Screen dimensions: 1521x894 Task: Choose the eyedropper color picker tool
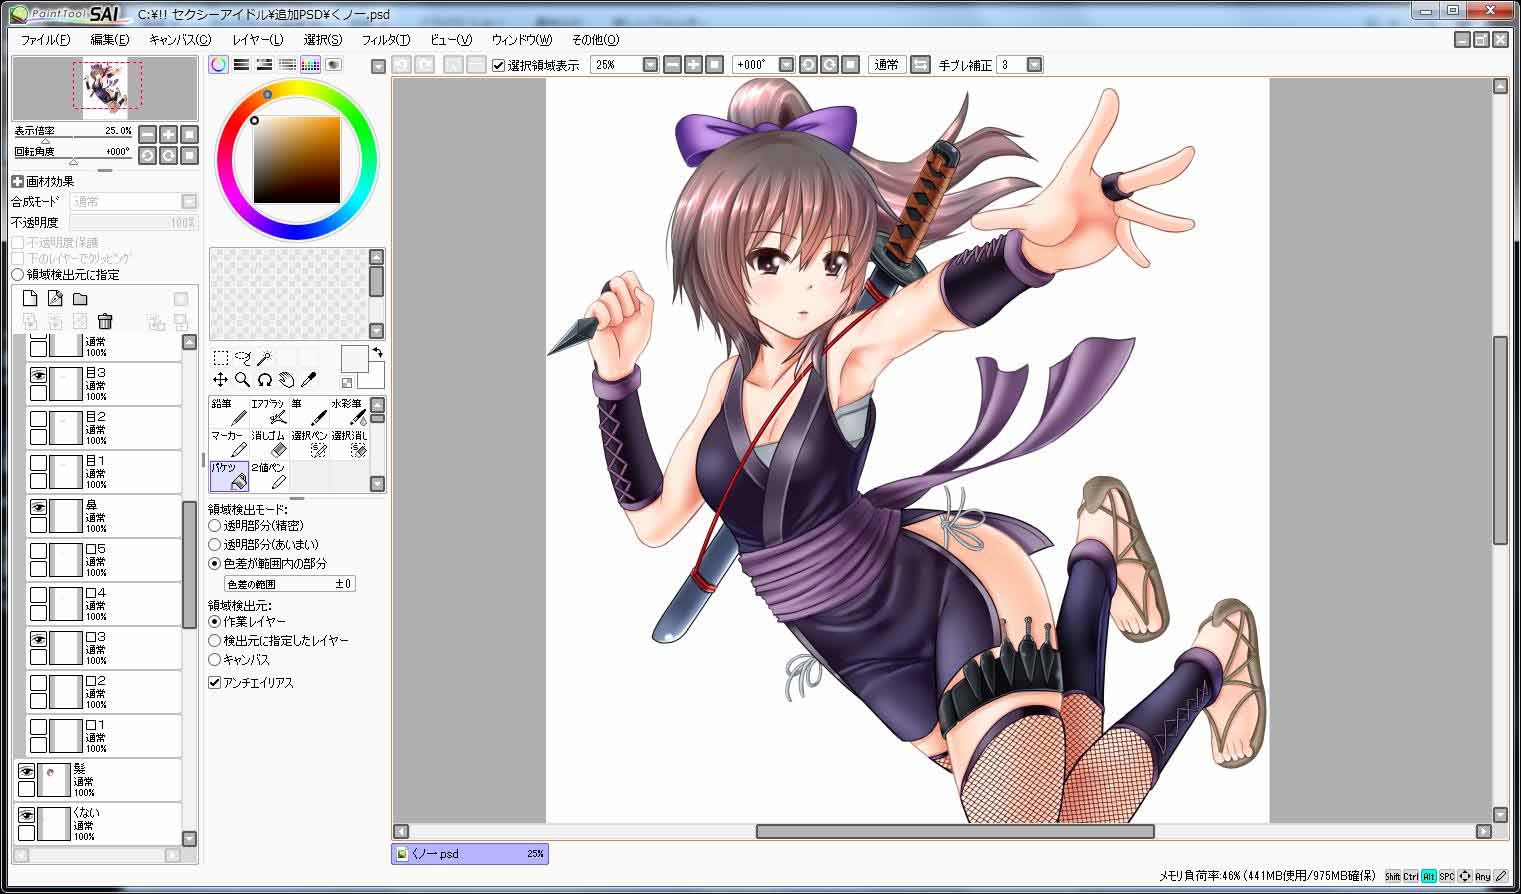[308, 380]
